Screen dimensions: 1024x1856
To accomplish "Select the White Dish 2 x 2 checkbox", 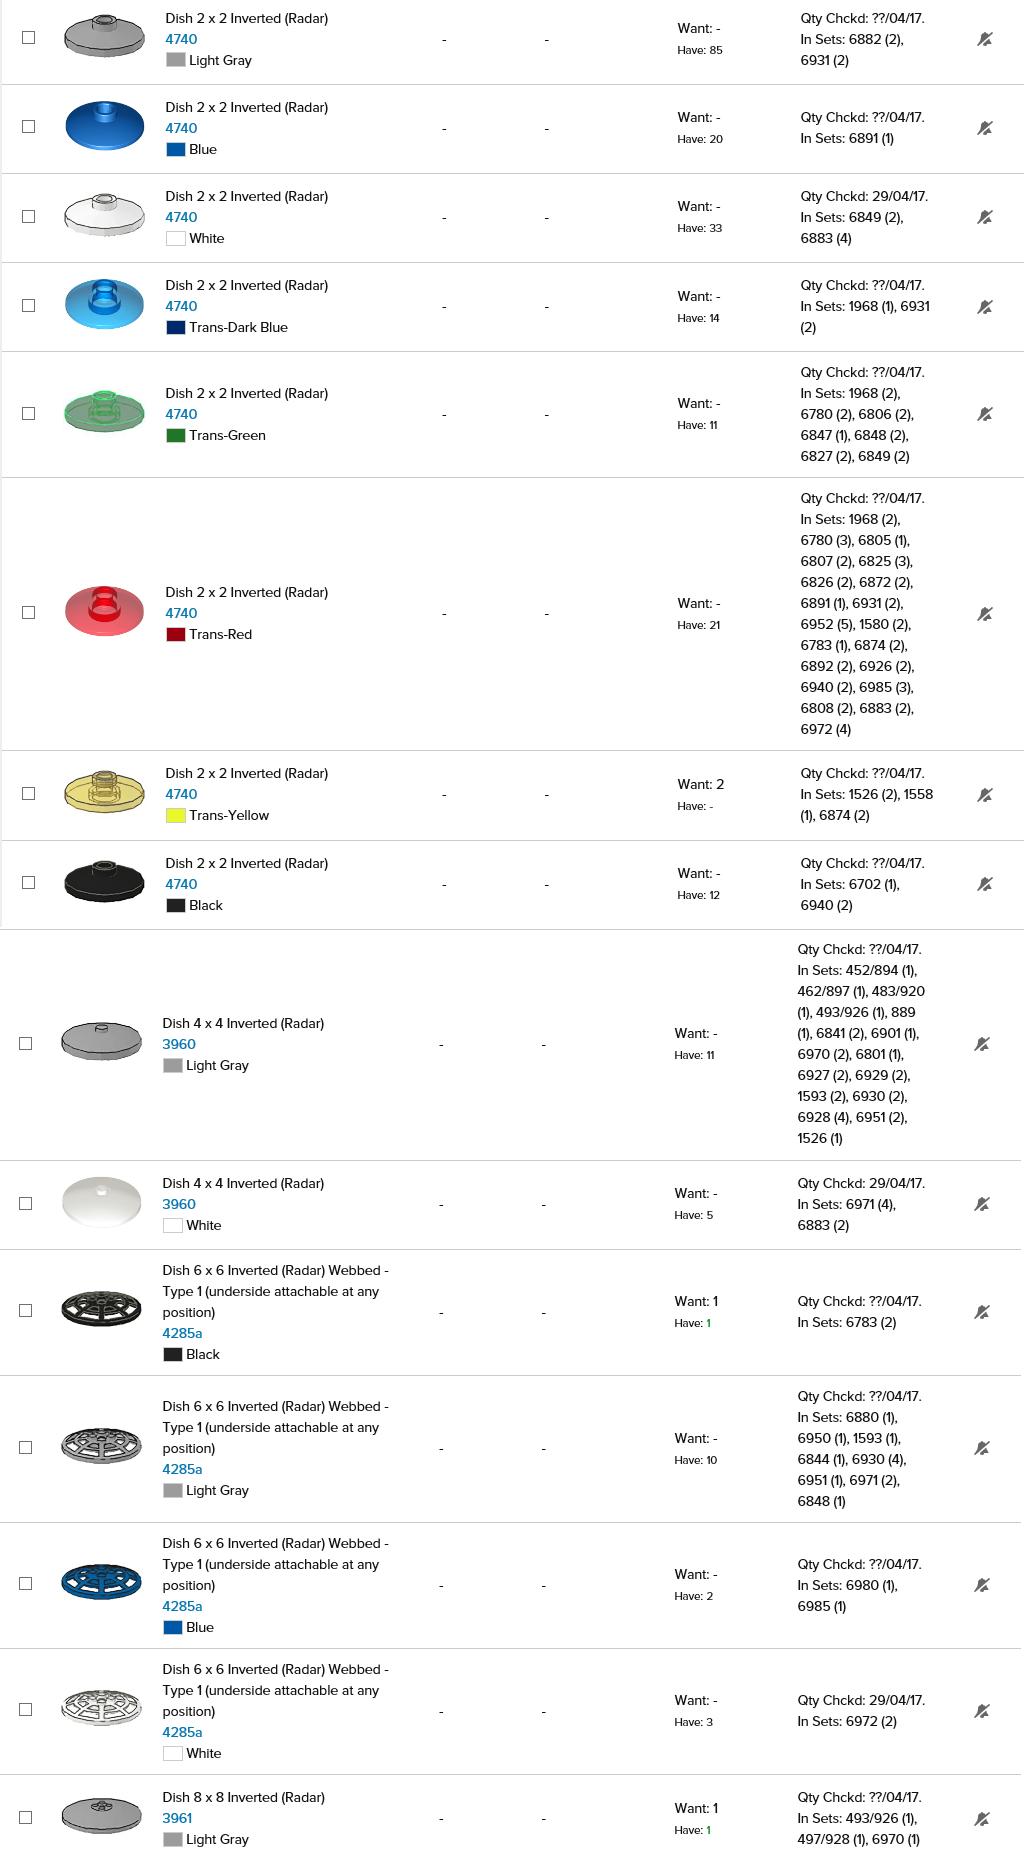I will point(28,217).
